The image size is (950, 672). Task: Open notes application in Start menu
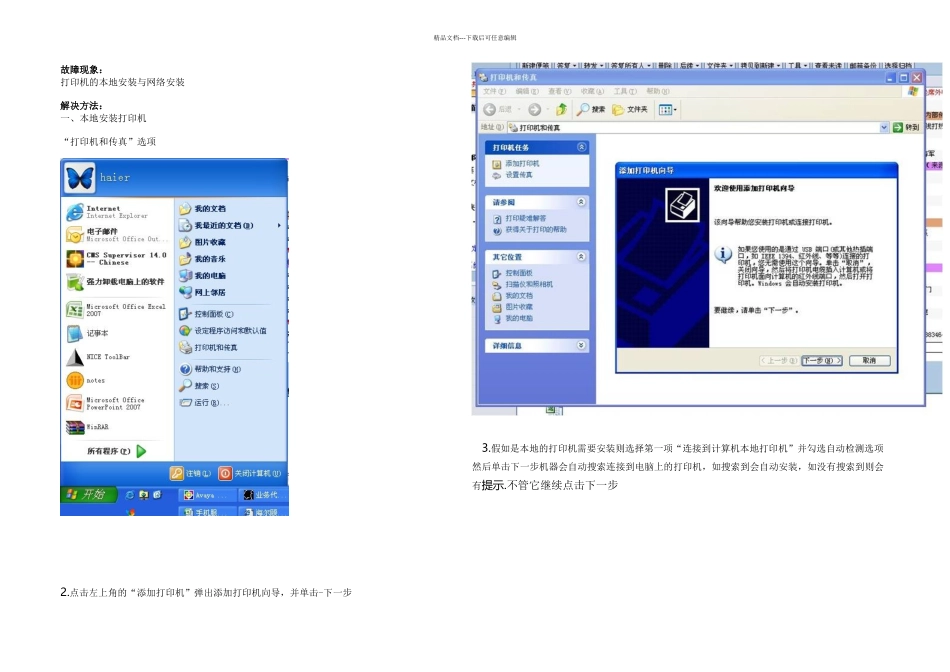click(86, 381)
